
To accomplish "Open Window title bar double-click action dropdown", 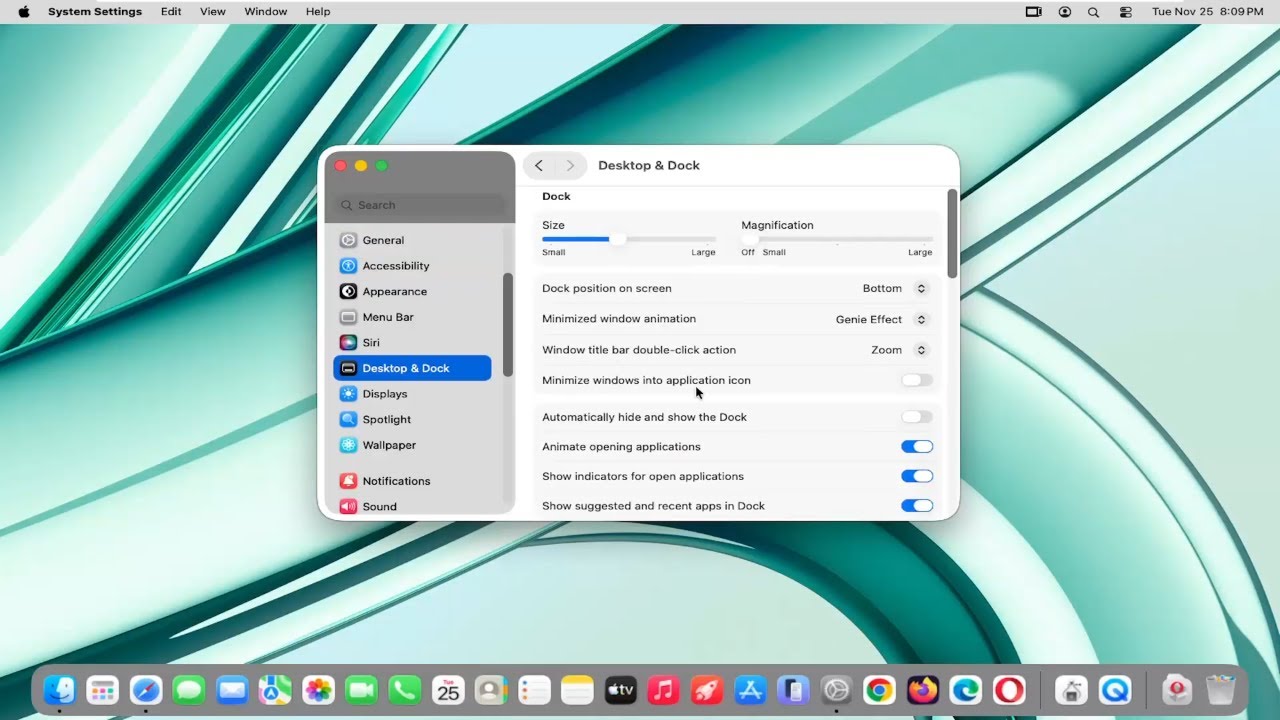I will point(899,350).
